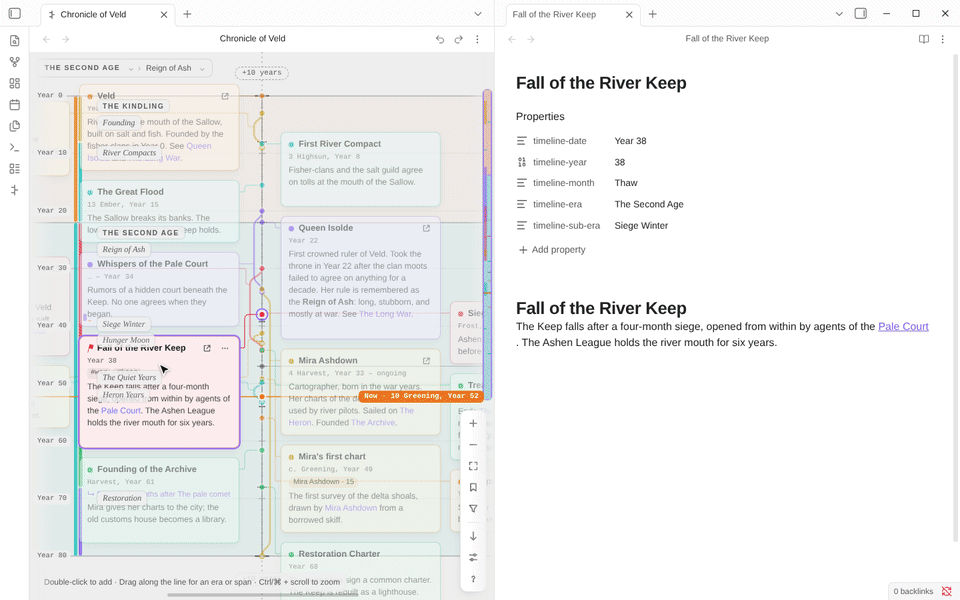The image size is (960, 600).
Task: Open timeline display settings sliders
Action: pos(473,558)
